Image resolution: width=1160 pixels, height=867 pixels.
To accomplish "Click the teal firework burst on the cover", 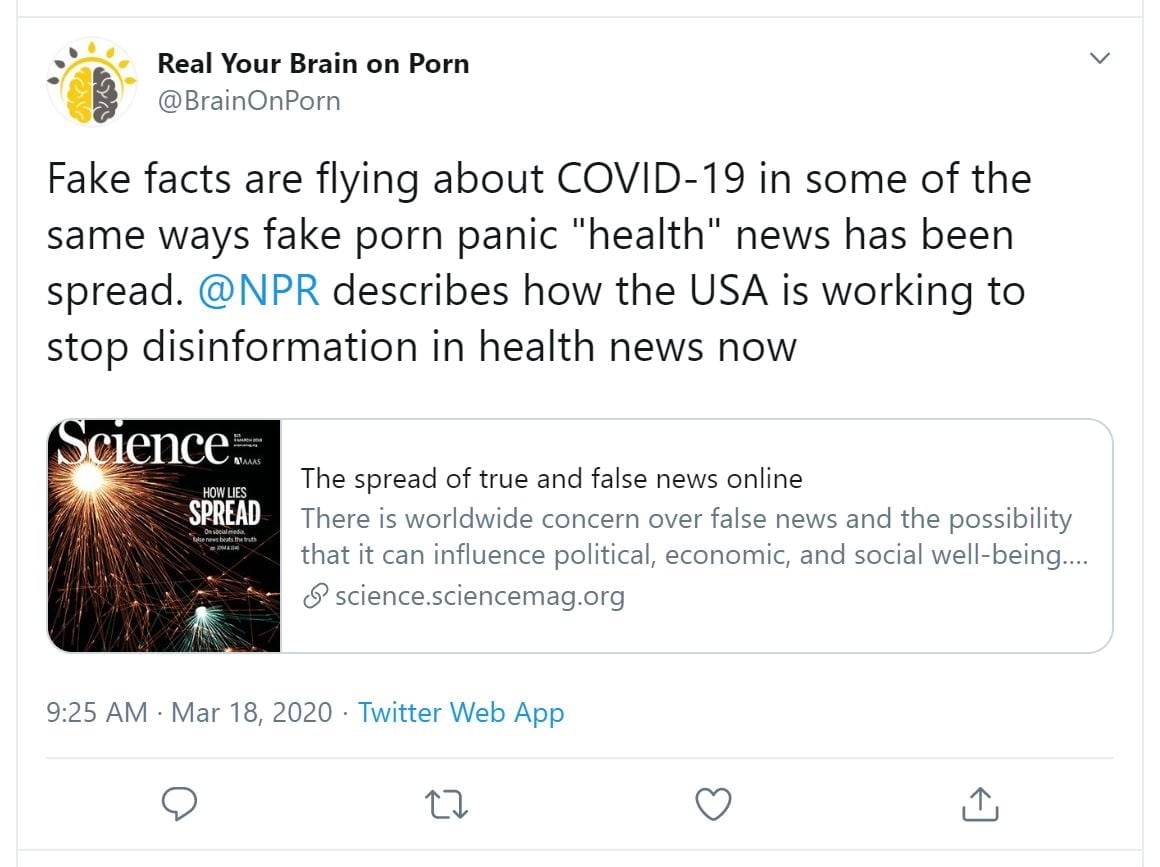I will pos(203,613).
